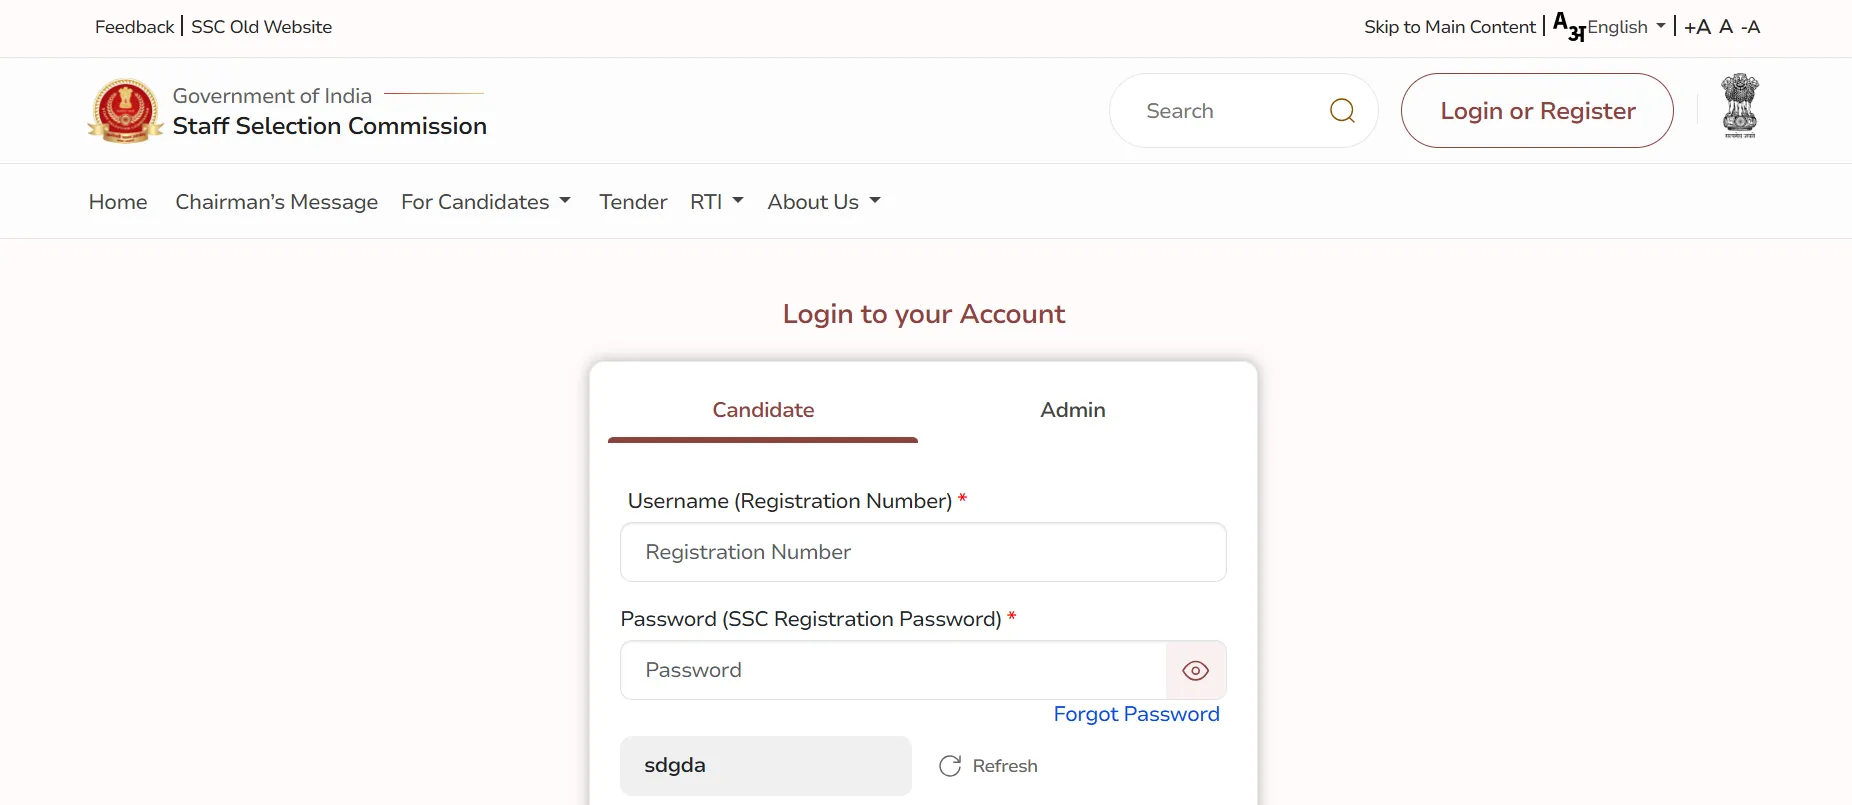Toggle password visibility eye icon

coord(1196,670)
